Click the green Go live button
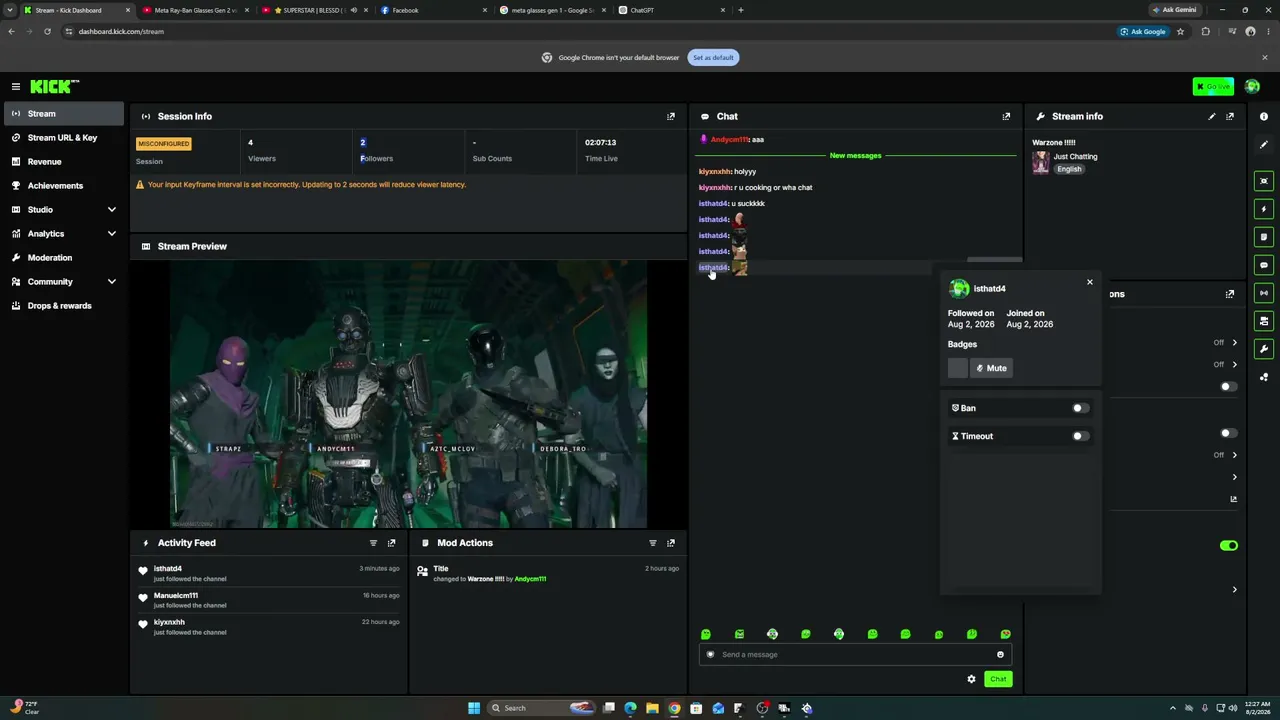This screenshot has height=720, width=1280. (x=1213, y=87)
